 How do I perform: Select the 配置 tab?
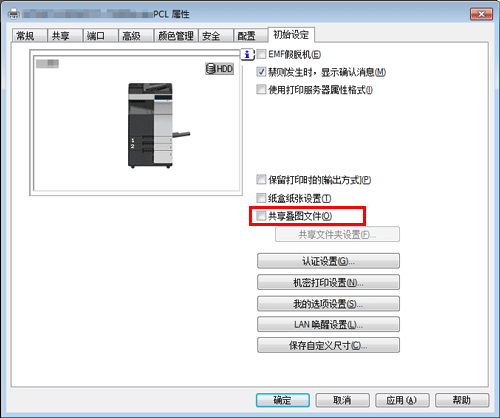(250, 35)
